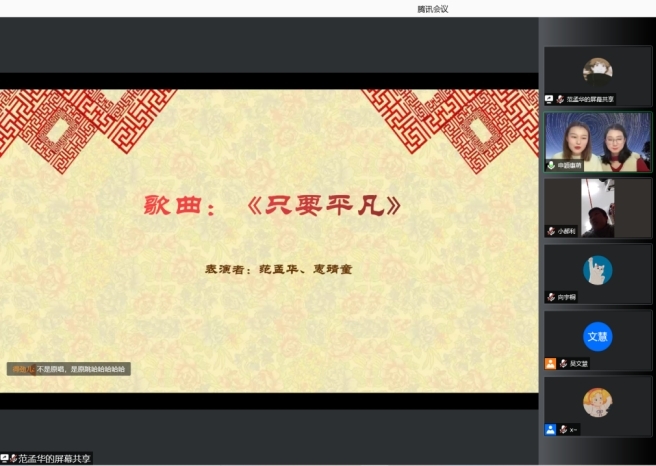The width and height of the screenshot is (656, 466).
Task: Click 范孟华的屏幕共享 label at bottom left
Action: (58, 458)
